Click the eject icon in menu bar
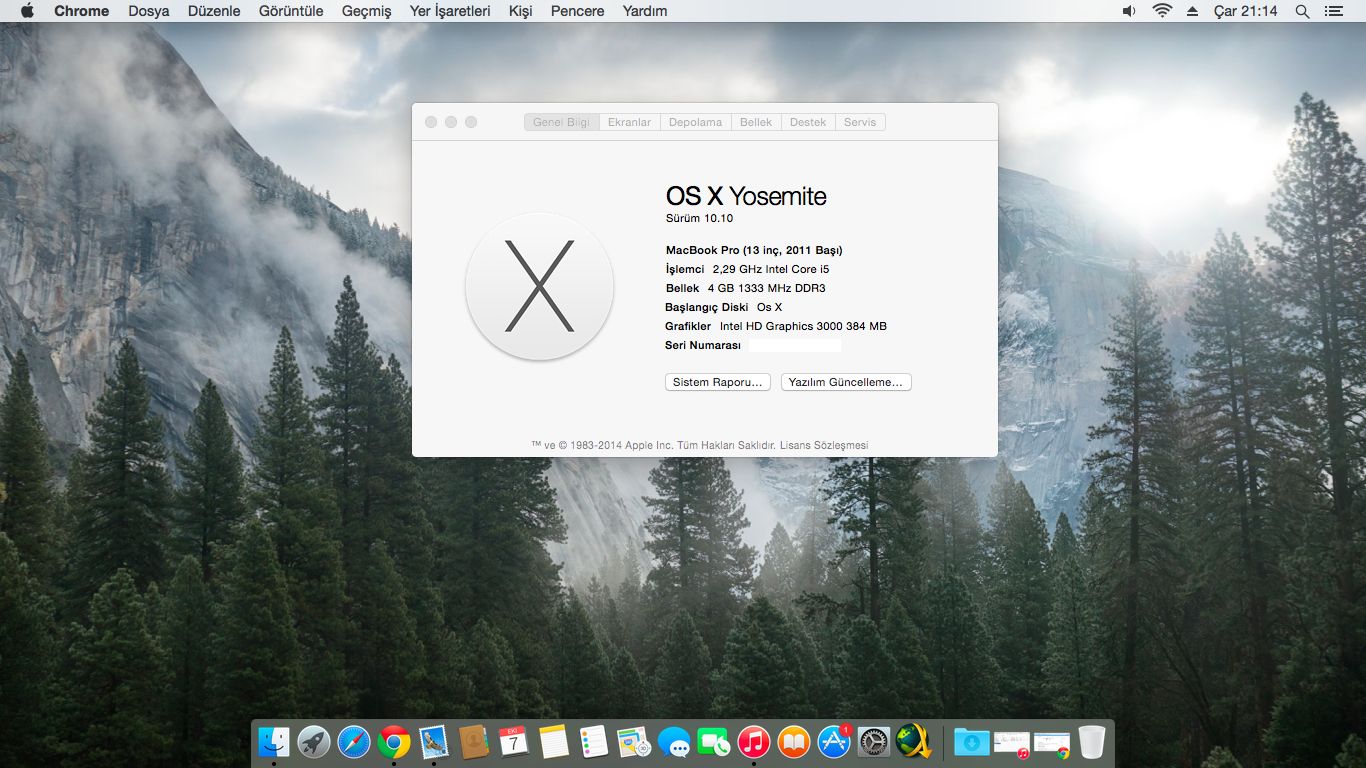Screen dimensions: 1366x768 (1192, 11)
